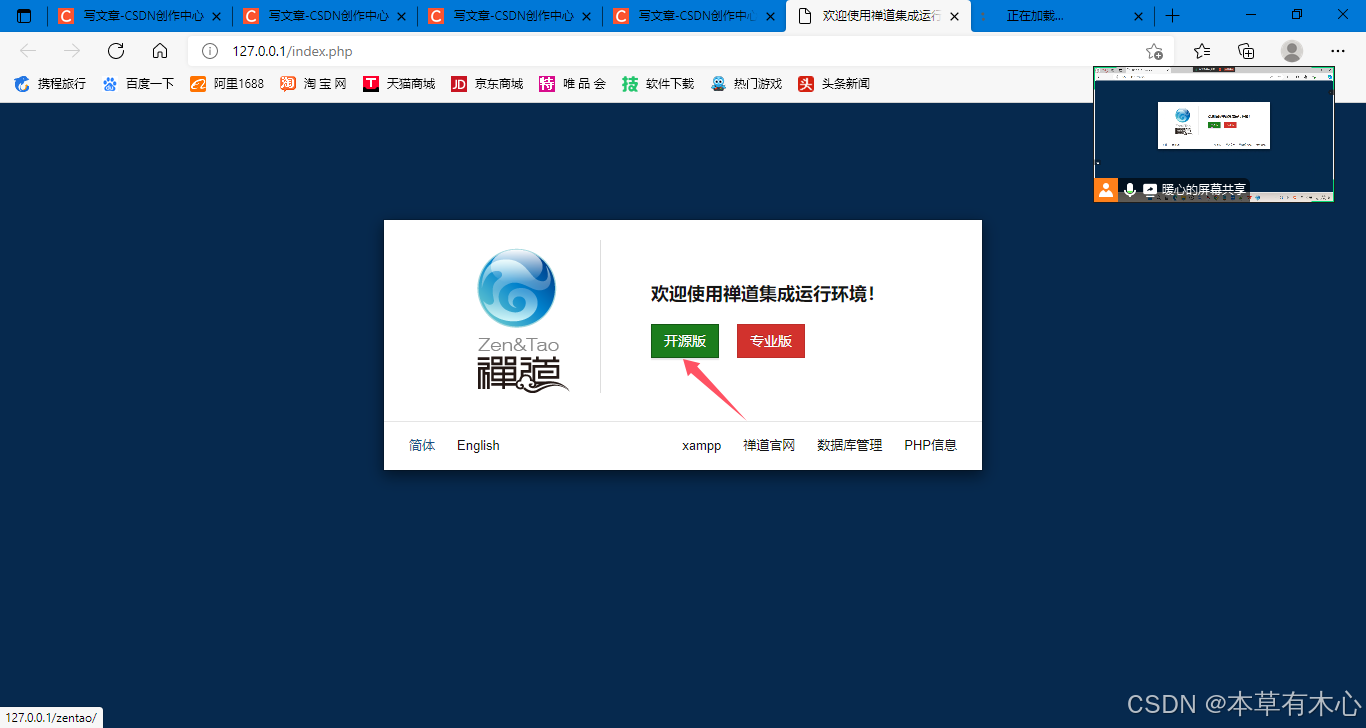
Task: Open the 唯品会 bookmark
Action: tap(572, 84)
